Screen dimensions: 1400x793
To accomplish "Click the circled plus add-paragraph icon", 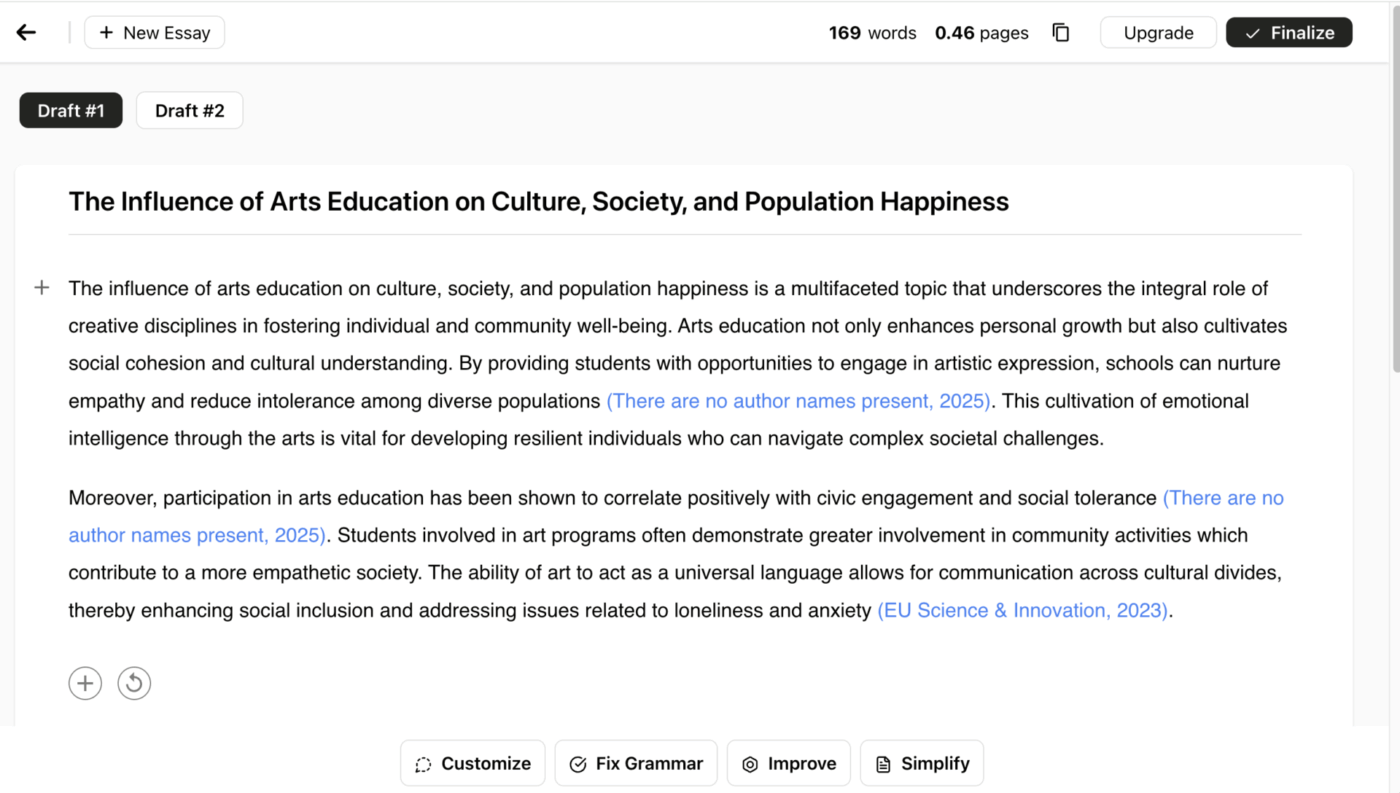I will click(x=85, y=683).
